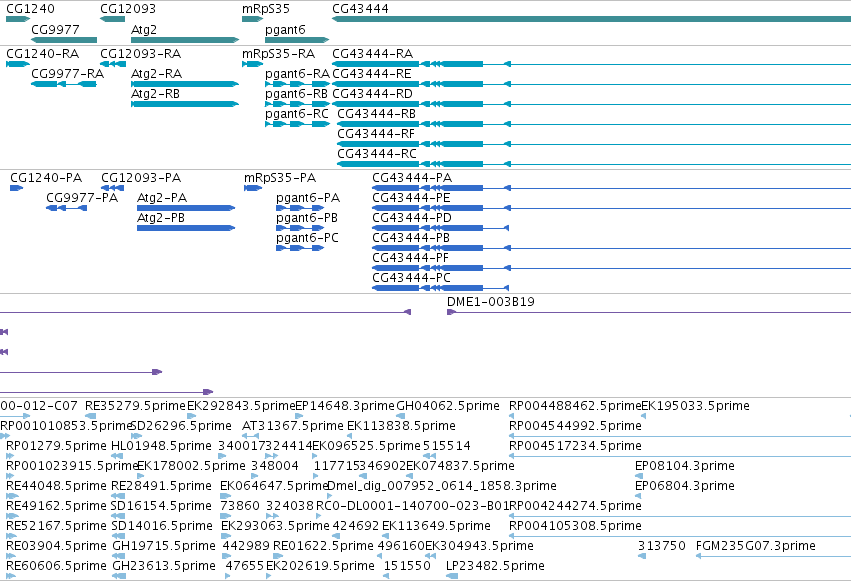This screenshot has width=851, height=581.
Task: Click EST RE35279.5prime
Action: click(x=135, y=406)
